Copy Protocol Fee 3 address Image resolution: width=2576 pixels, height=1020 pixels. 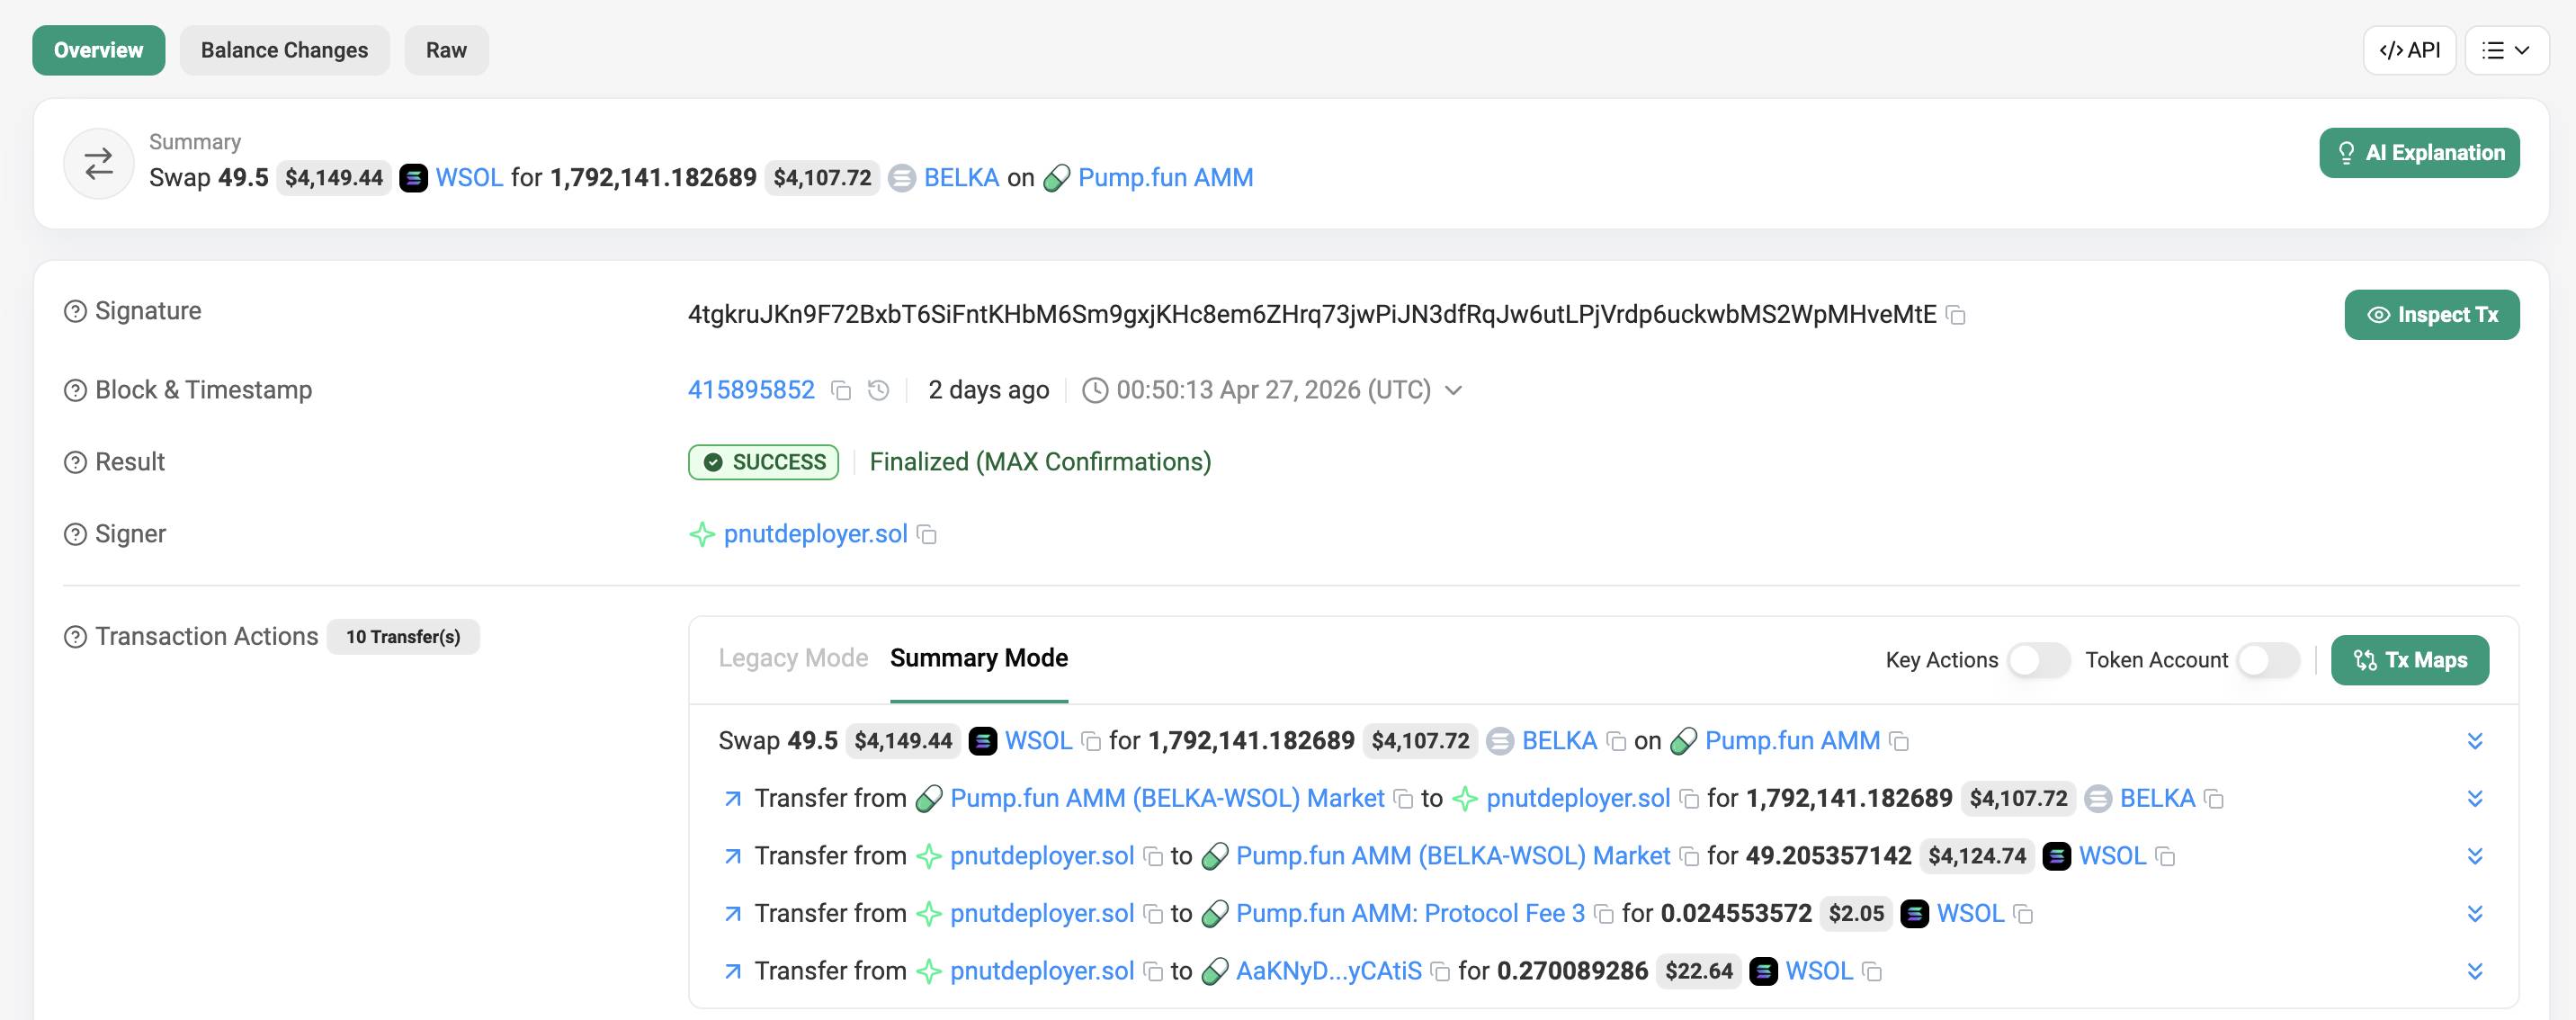pyautogui.click(x=1603, y=914)
